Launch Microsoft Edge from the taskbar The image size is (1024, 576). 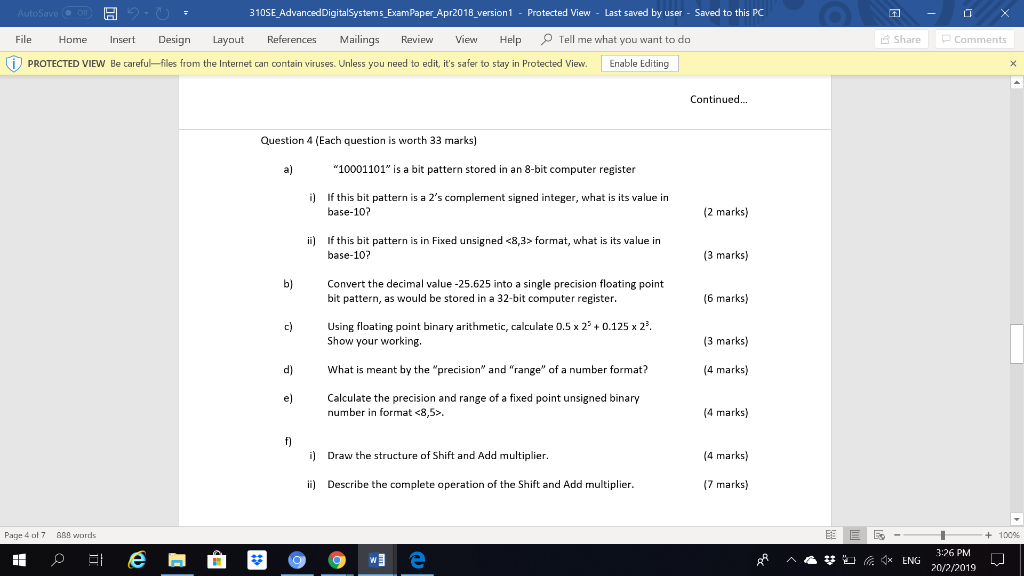pyautogui.click(x=416, y=560)
